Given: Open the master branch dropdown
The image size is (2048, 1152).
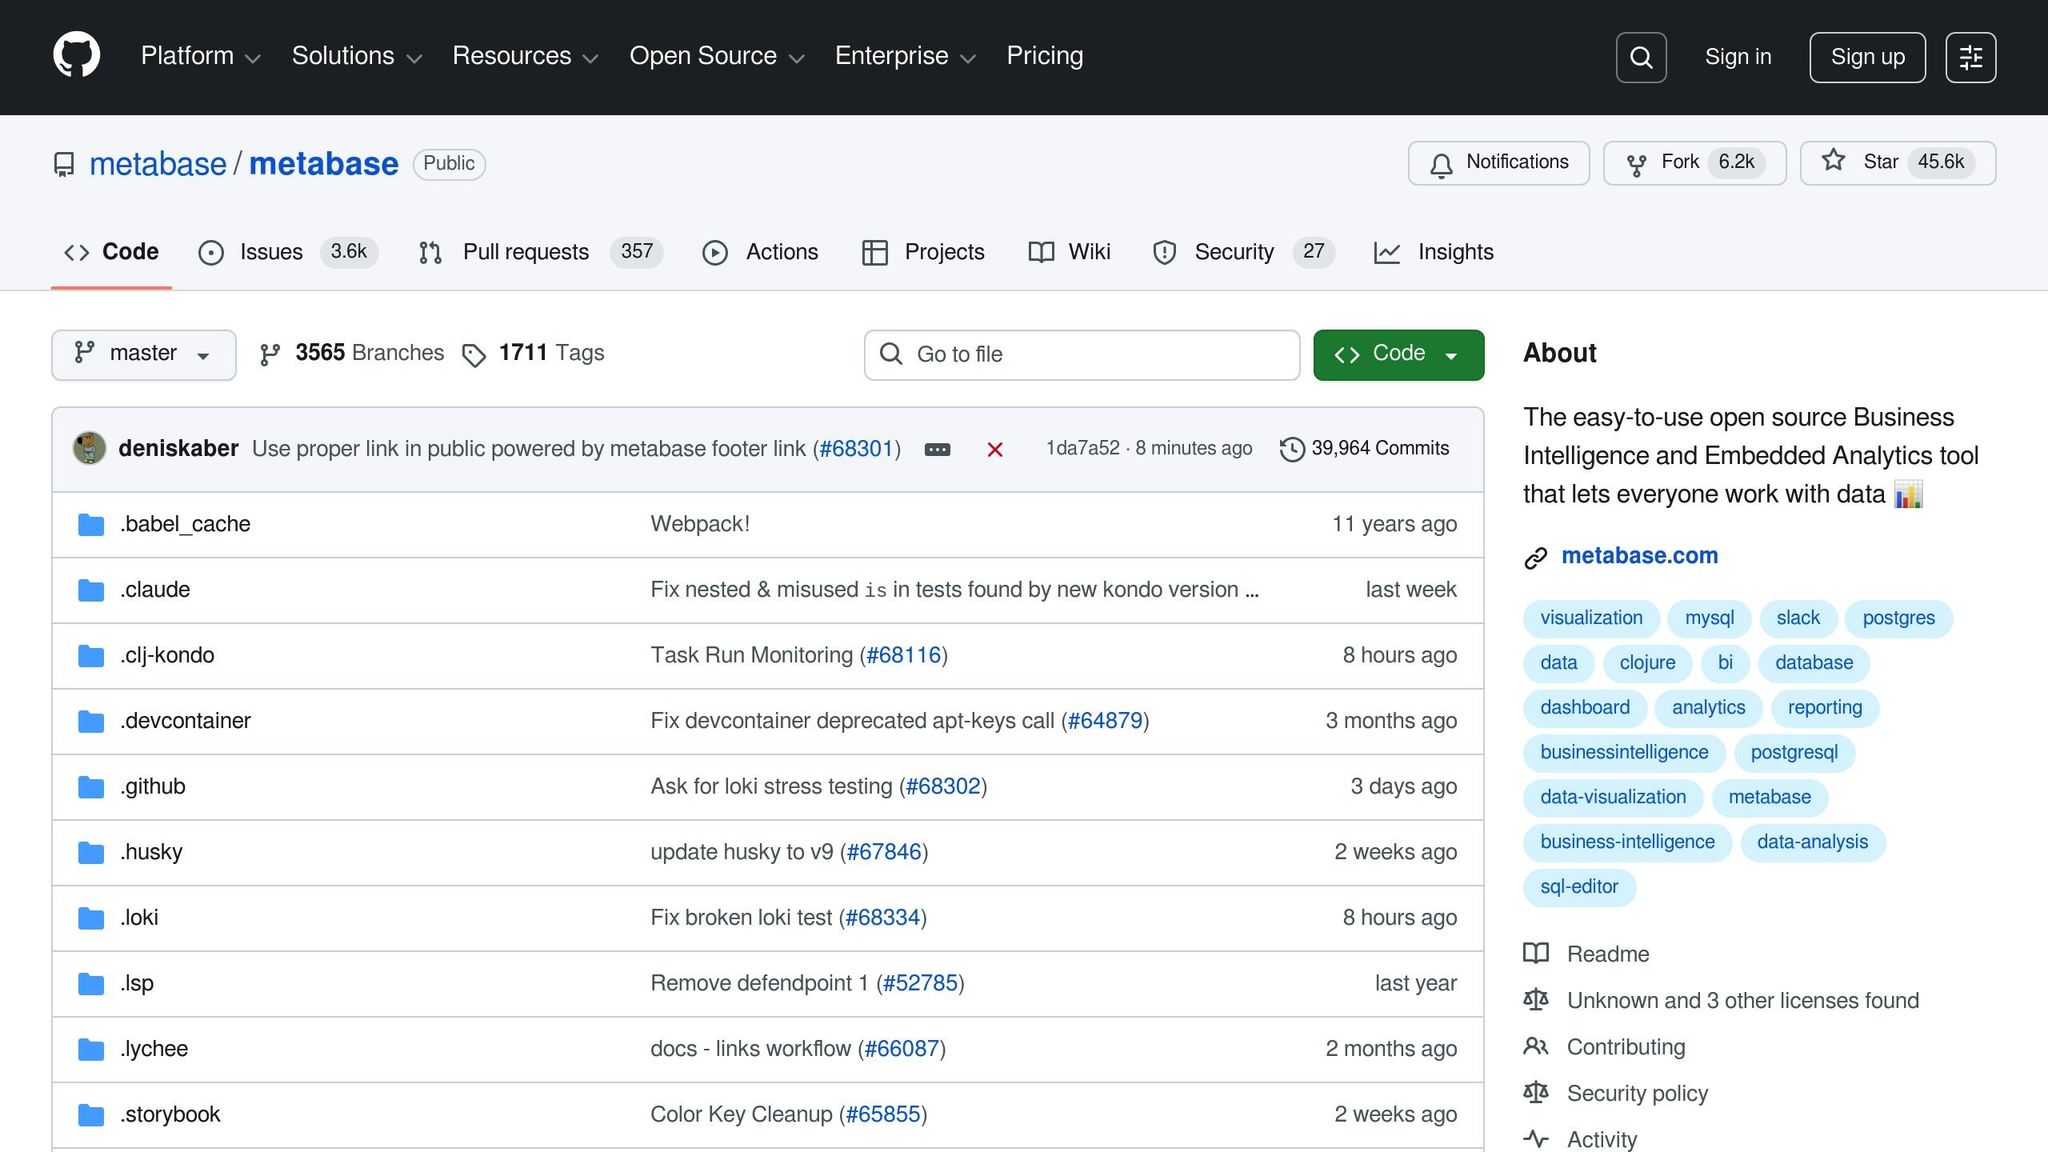Looking at the screenshot, I should [143, 354].
